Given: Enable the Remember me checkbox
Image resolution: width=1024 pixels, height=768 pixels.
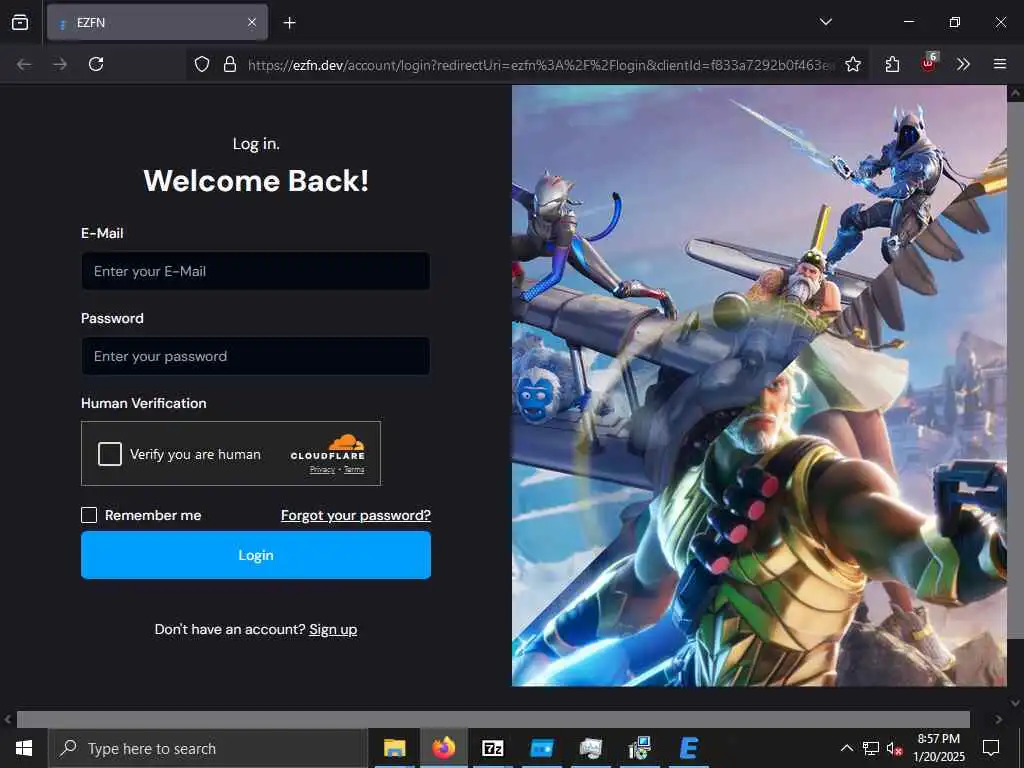Looking at the screenshot, I should [89, 515].
